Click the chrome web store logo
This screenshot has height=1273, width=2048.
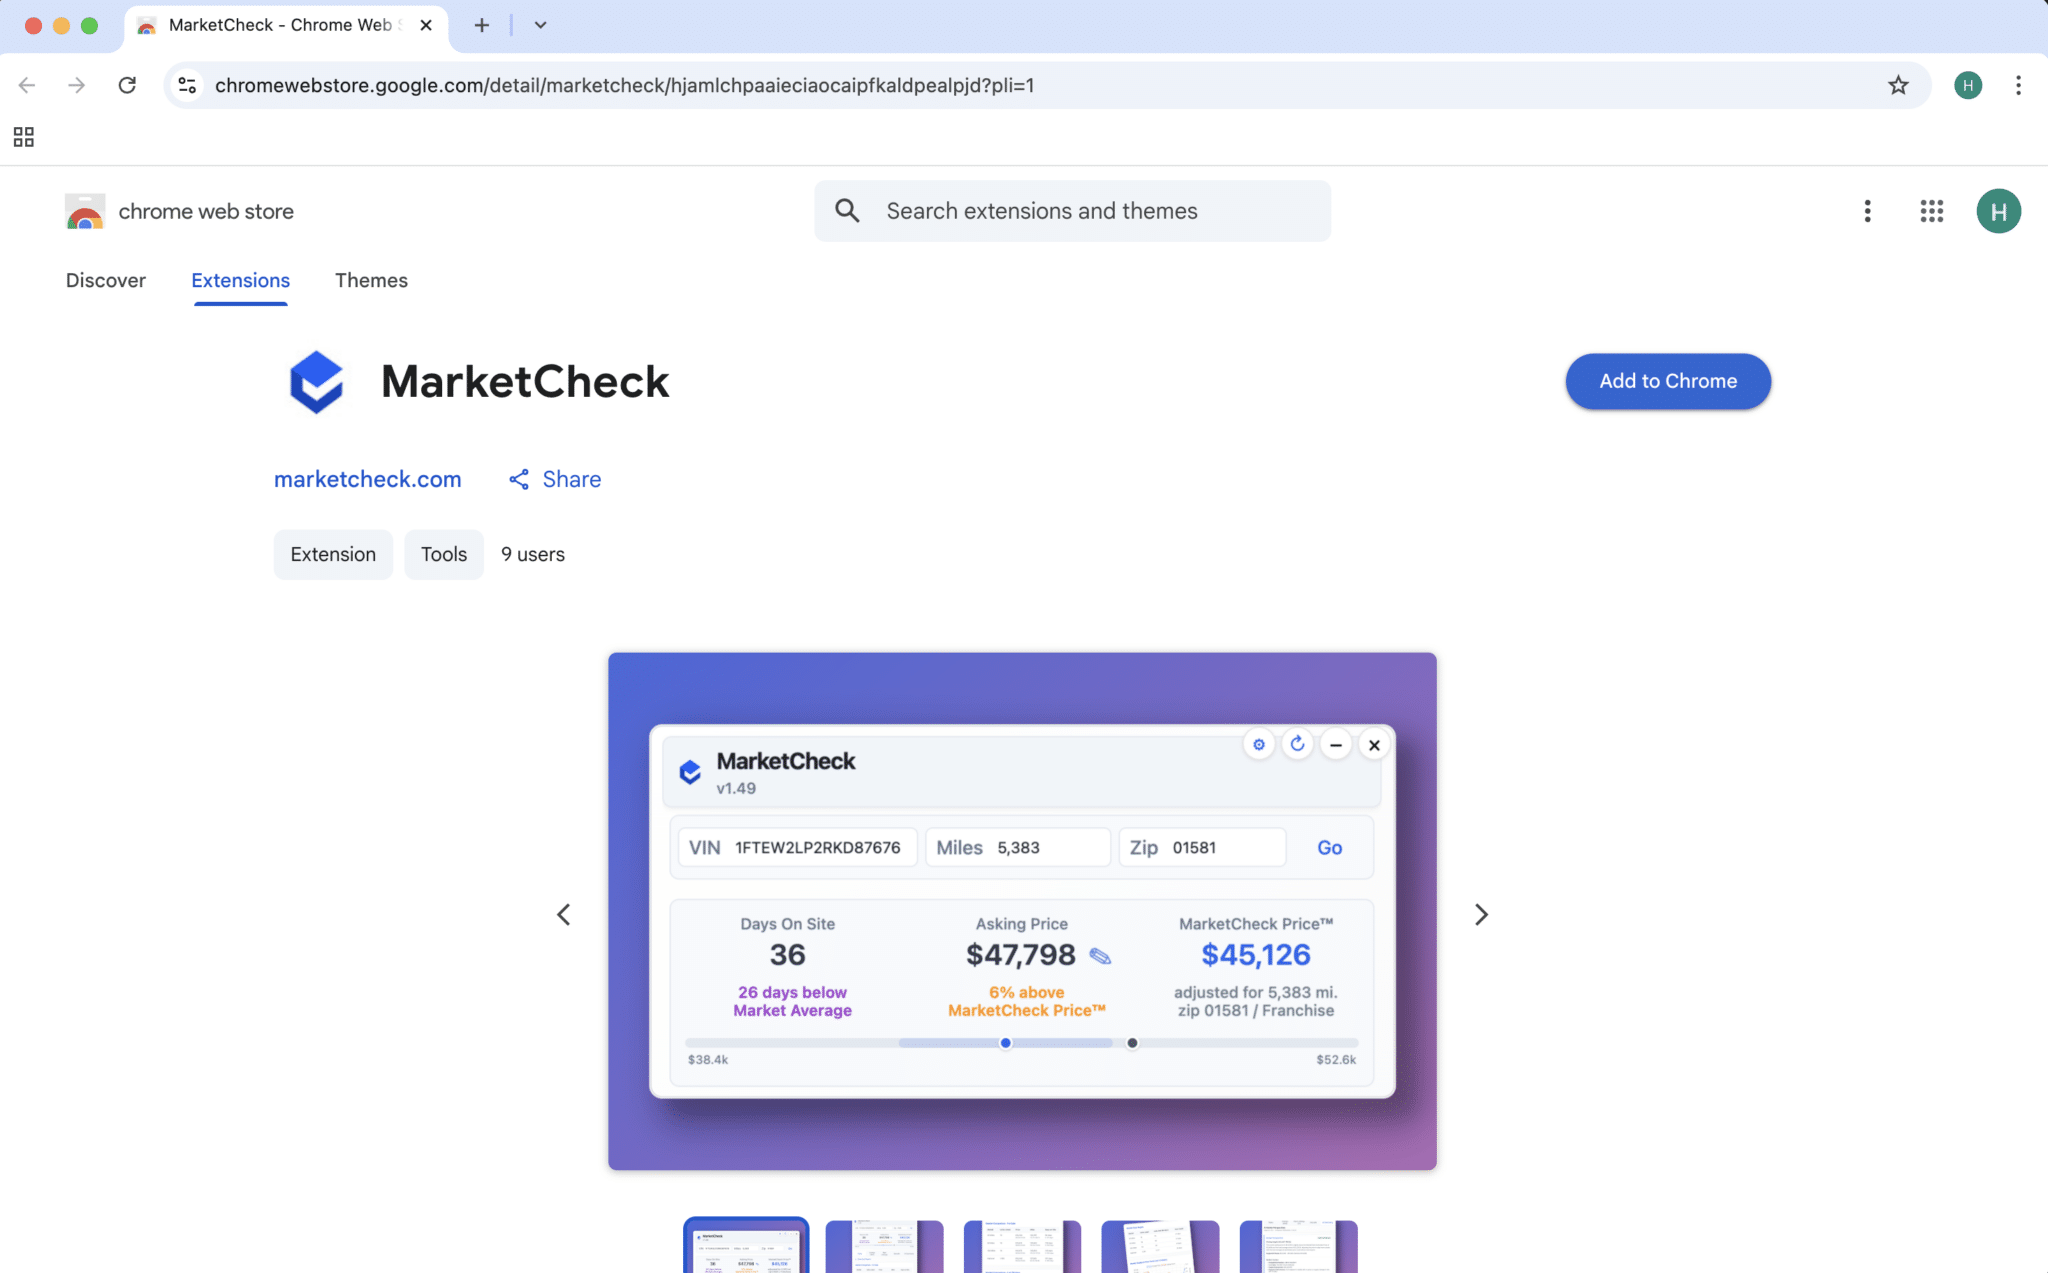pyautogui.click(x=85, y=211)
